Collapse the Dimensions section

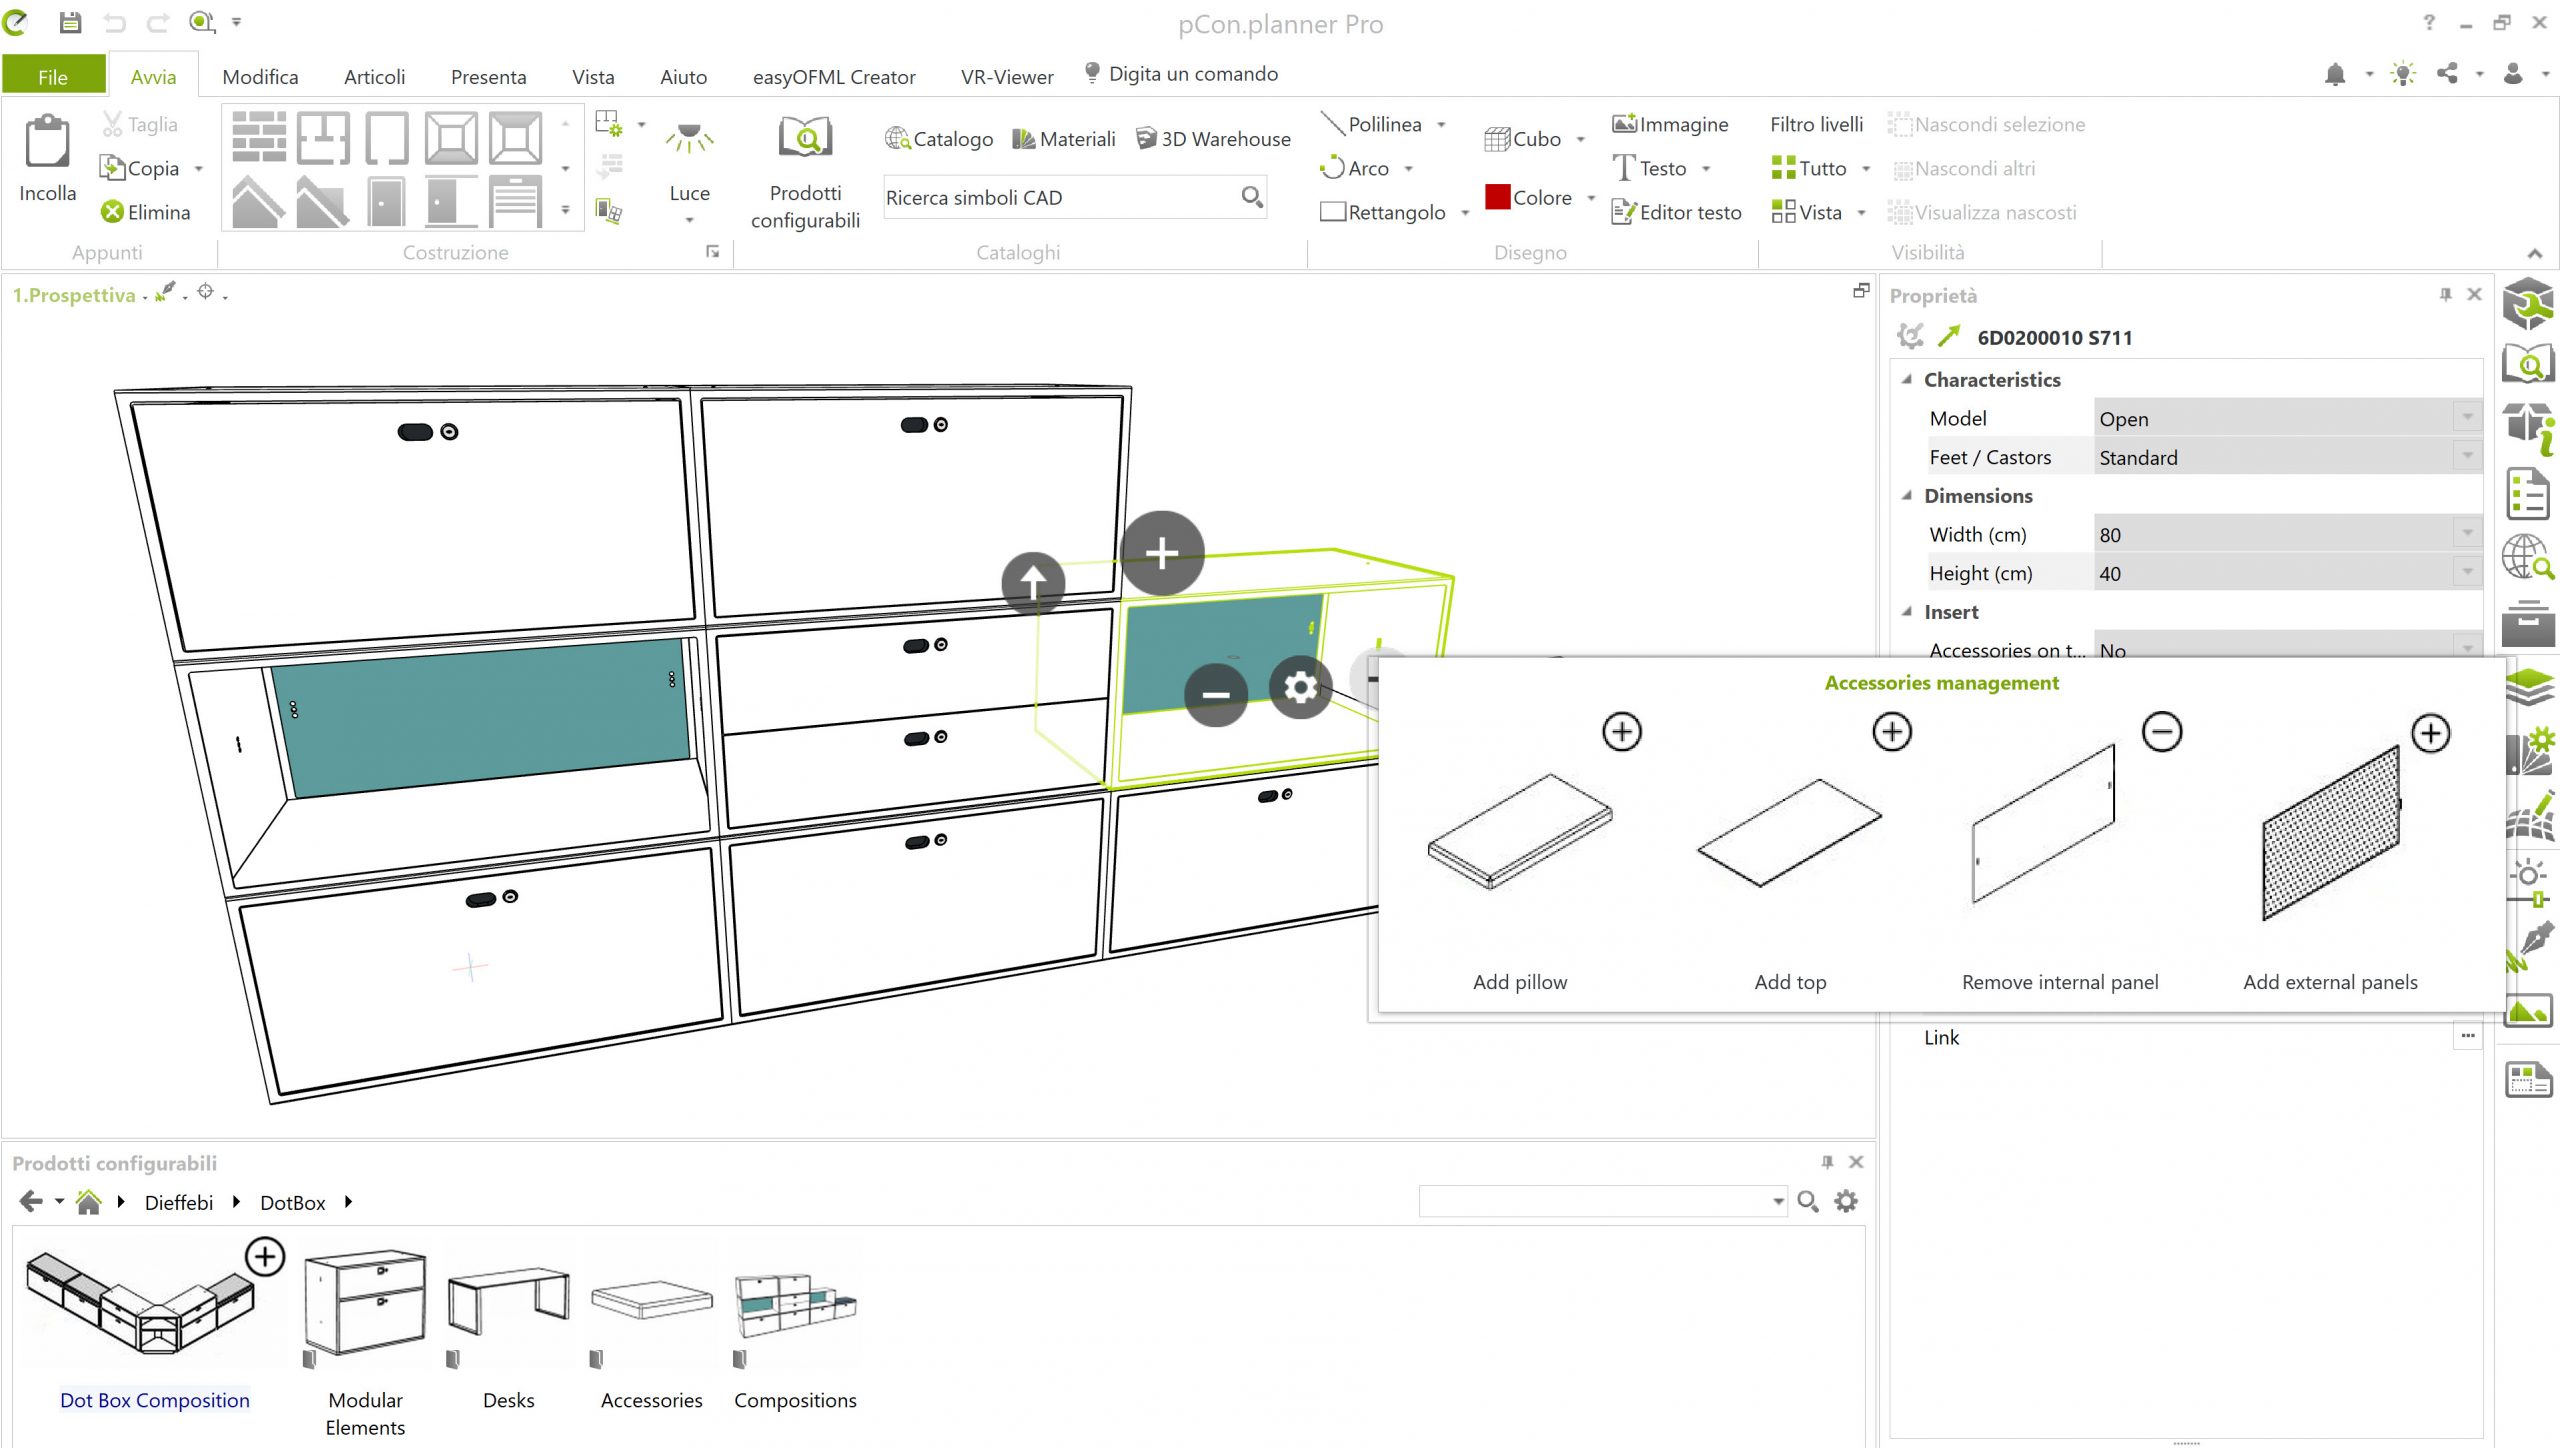pos(1907,496)
